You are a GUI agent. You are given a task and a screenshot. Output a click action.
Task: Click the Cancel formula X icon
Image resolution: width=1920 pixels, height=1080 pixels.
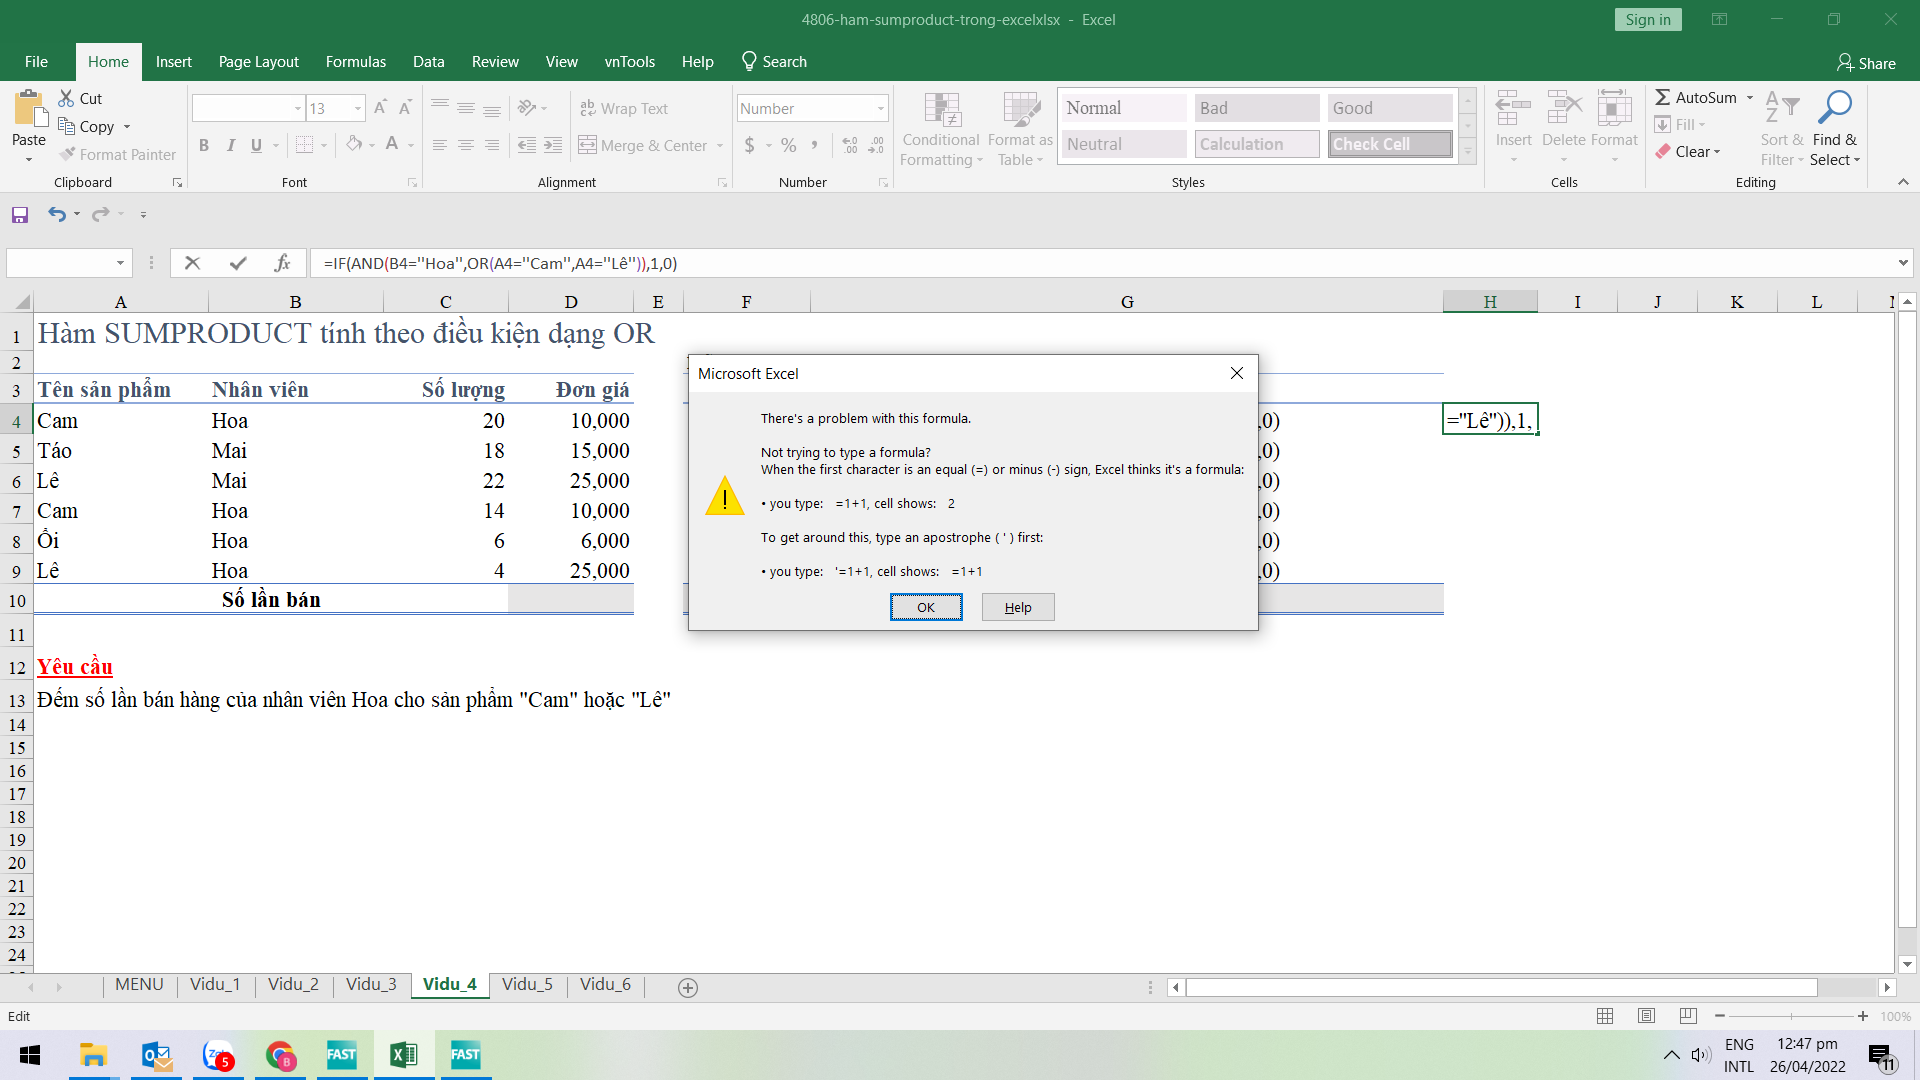pyautogui.click(x=193, y=263)
